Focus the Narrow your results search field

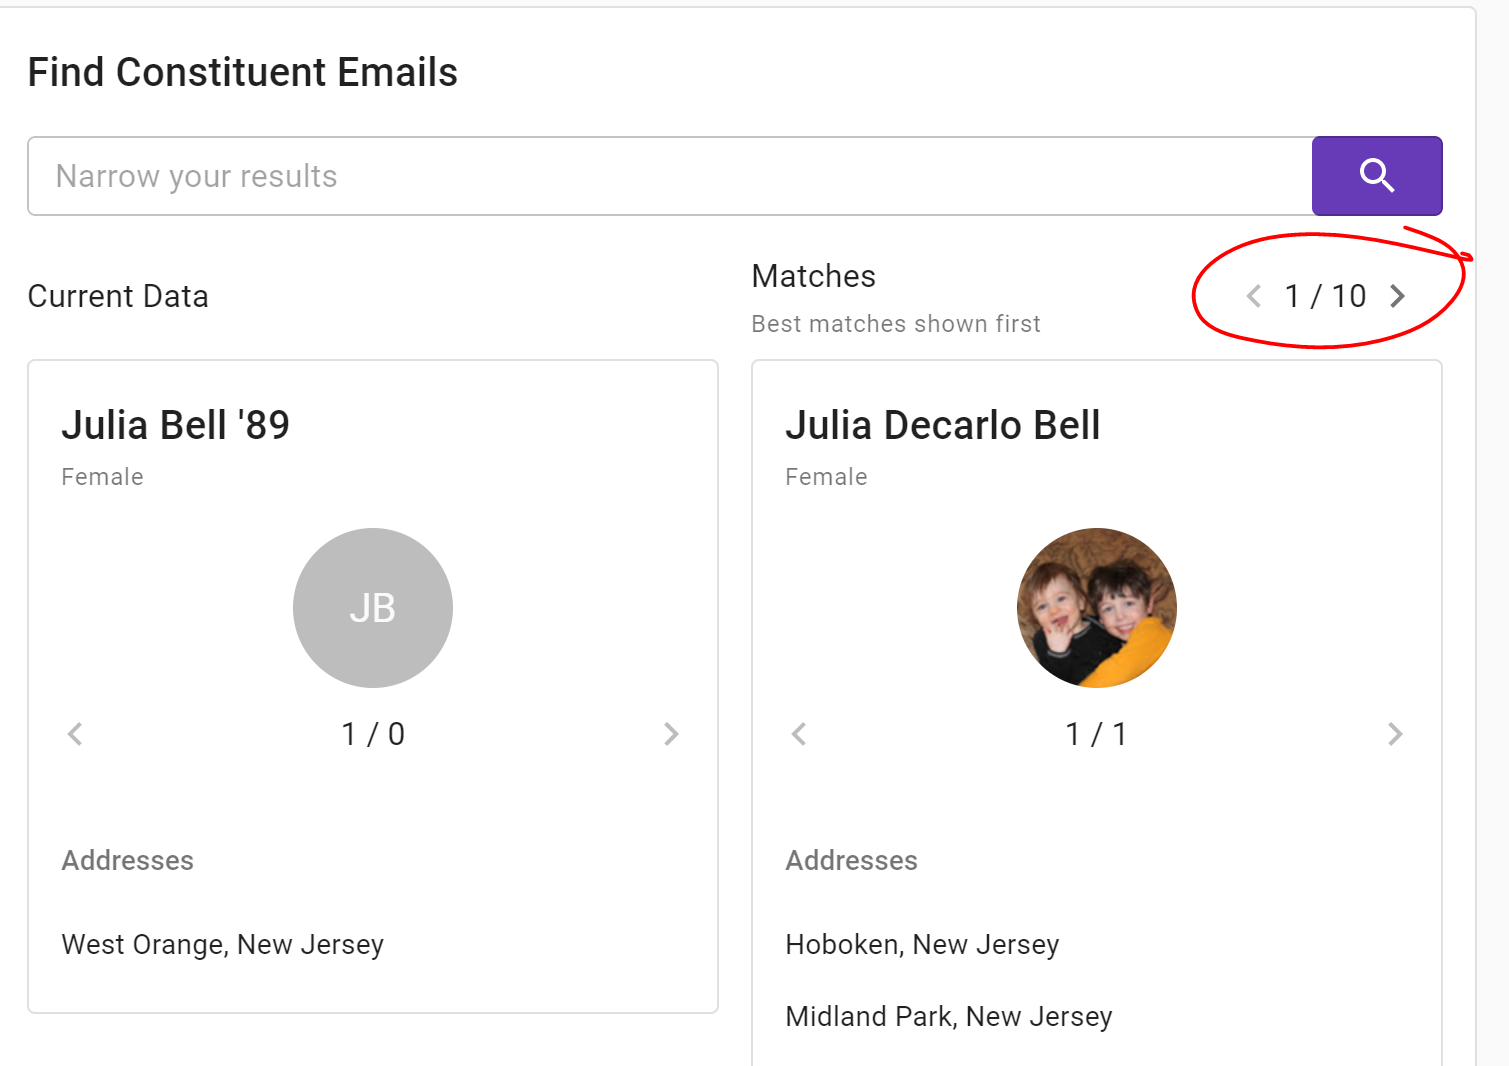(x=668, y=176)
